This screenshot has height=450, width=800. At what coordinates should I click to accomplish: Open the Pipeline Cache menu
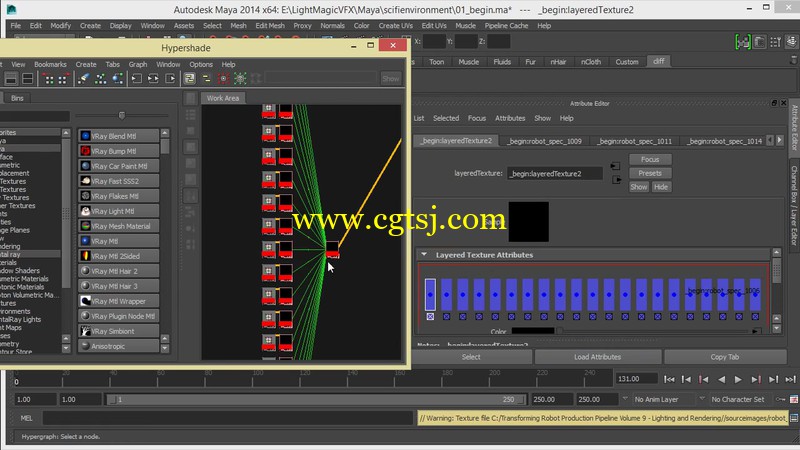(x=507, y=26)
